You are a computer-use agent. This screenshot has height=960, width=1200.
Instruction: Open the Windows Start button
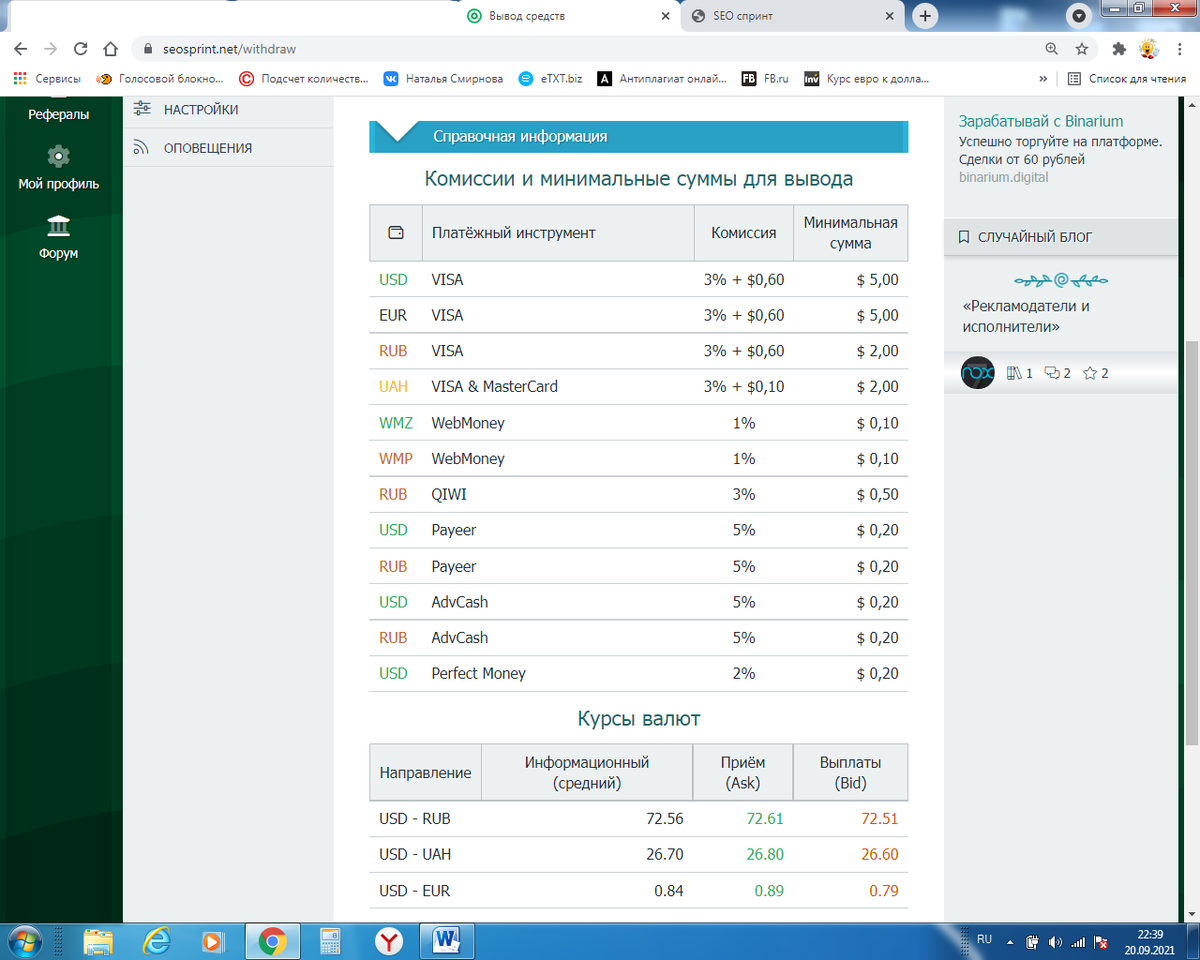pyautogui.click(x=23, y=941)
